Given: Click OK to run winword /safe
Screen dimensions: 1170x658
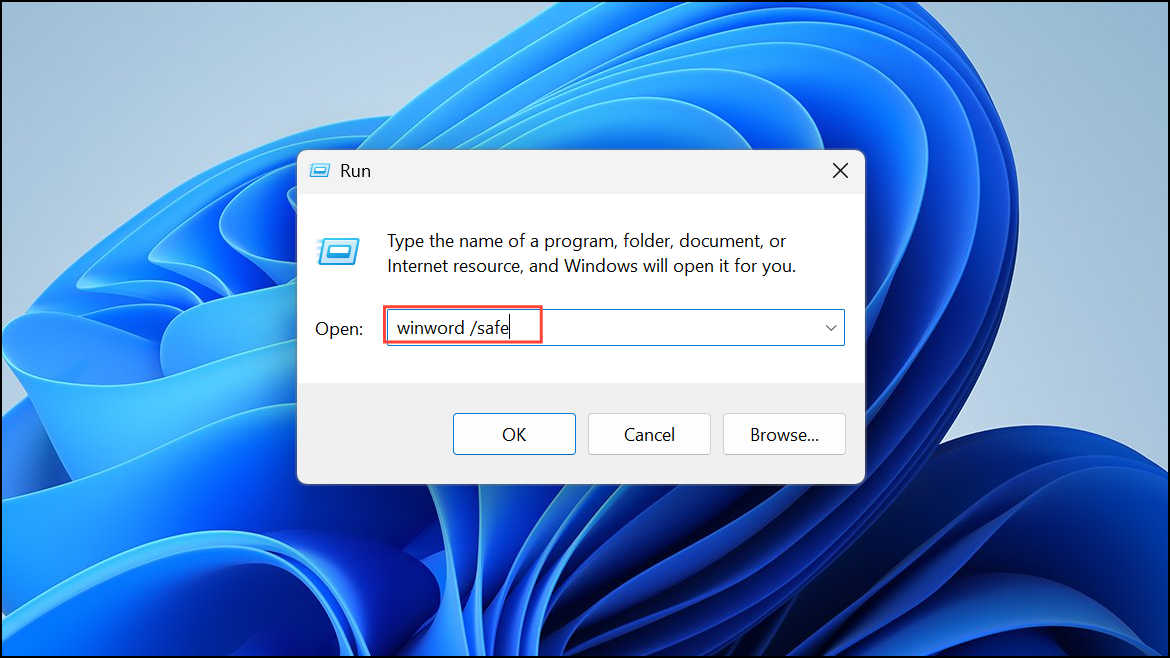Looking at the screenshot, I should pyautogui.click(x=514, y=434).
